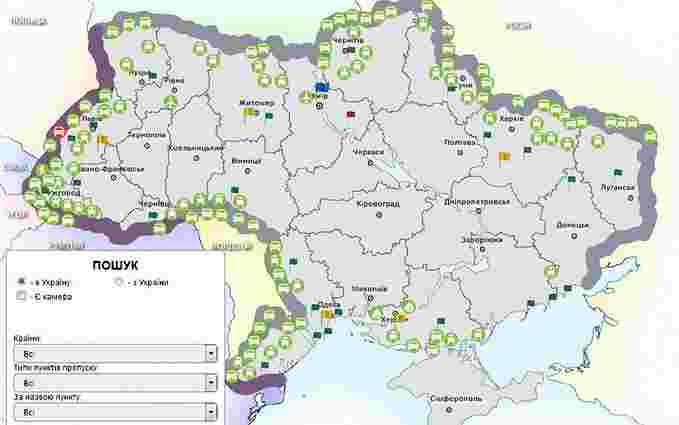
Task: Select the airplane checkpoint icon near Rivne
Action: pos(171,100)
